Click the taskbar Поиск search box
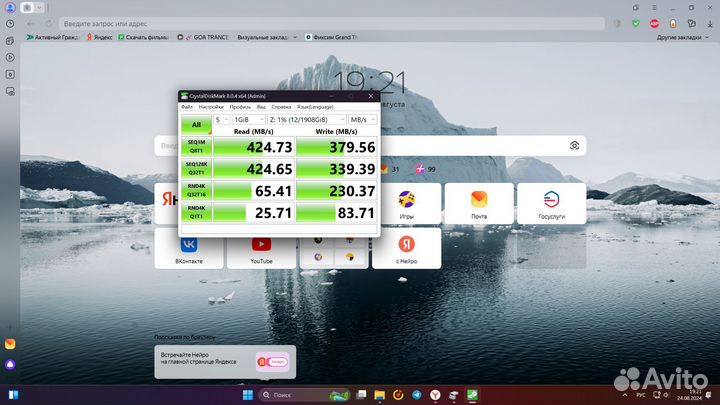 (x=304, y=395)
